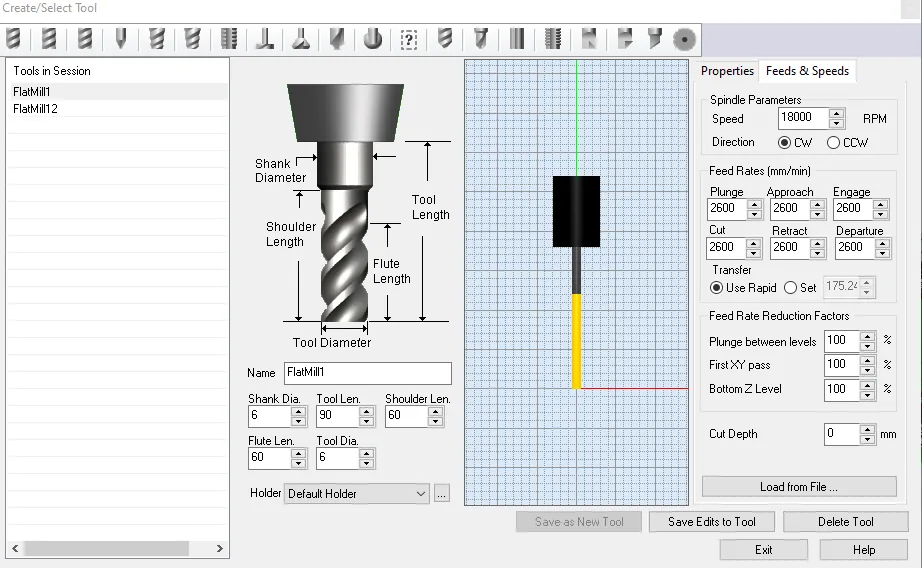Increase Shank Dia. with up arrow
The image size is (922, 568).
tap(298, 411)
